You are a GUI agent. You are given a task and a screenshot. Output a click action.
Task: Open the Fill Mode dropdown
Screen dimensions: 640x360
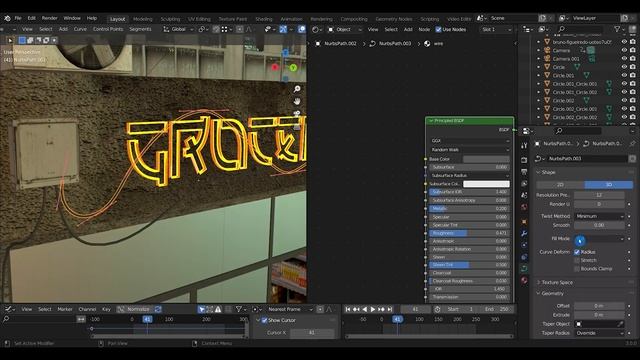[599, 239]
